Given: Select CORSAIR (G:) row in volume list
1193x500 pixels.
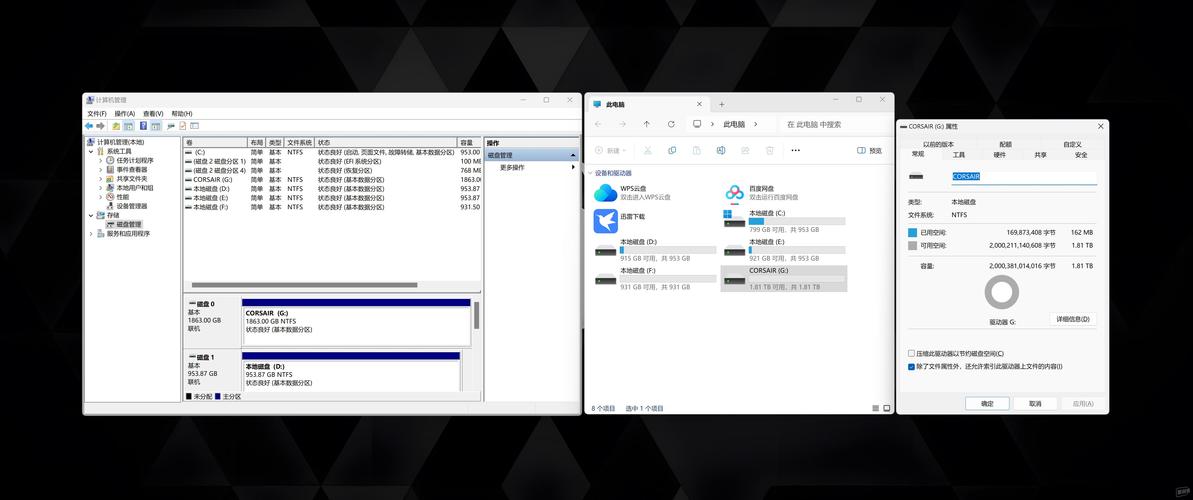Looking at the screenshot, I should click(332, 180).
